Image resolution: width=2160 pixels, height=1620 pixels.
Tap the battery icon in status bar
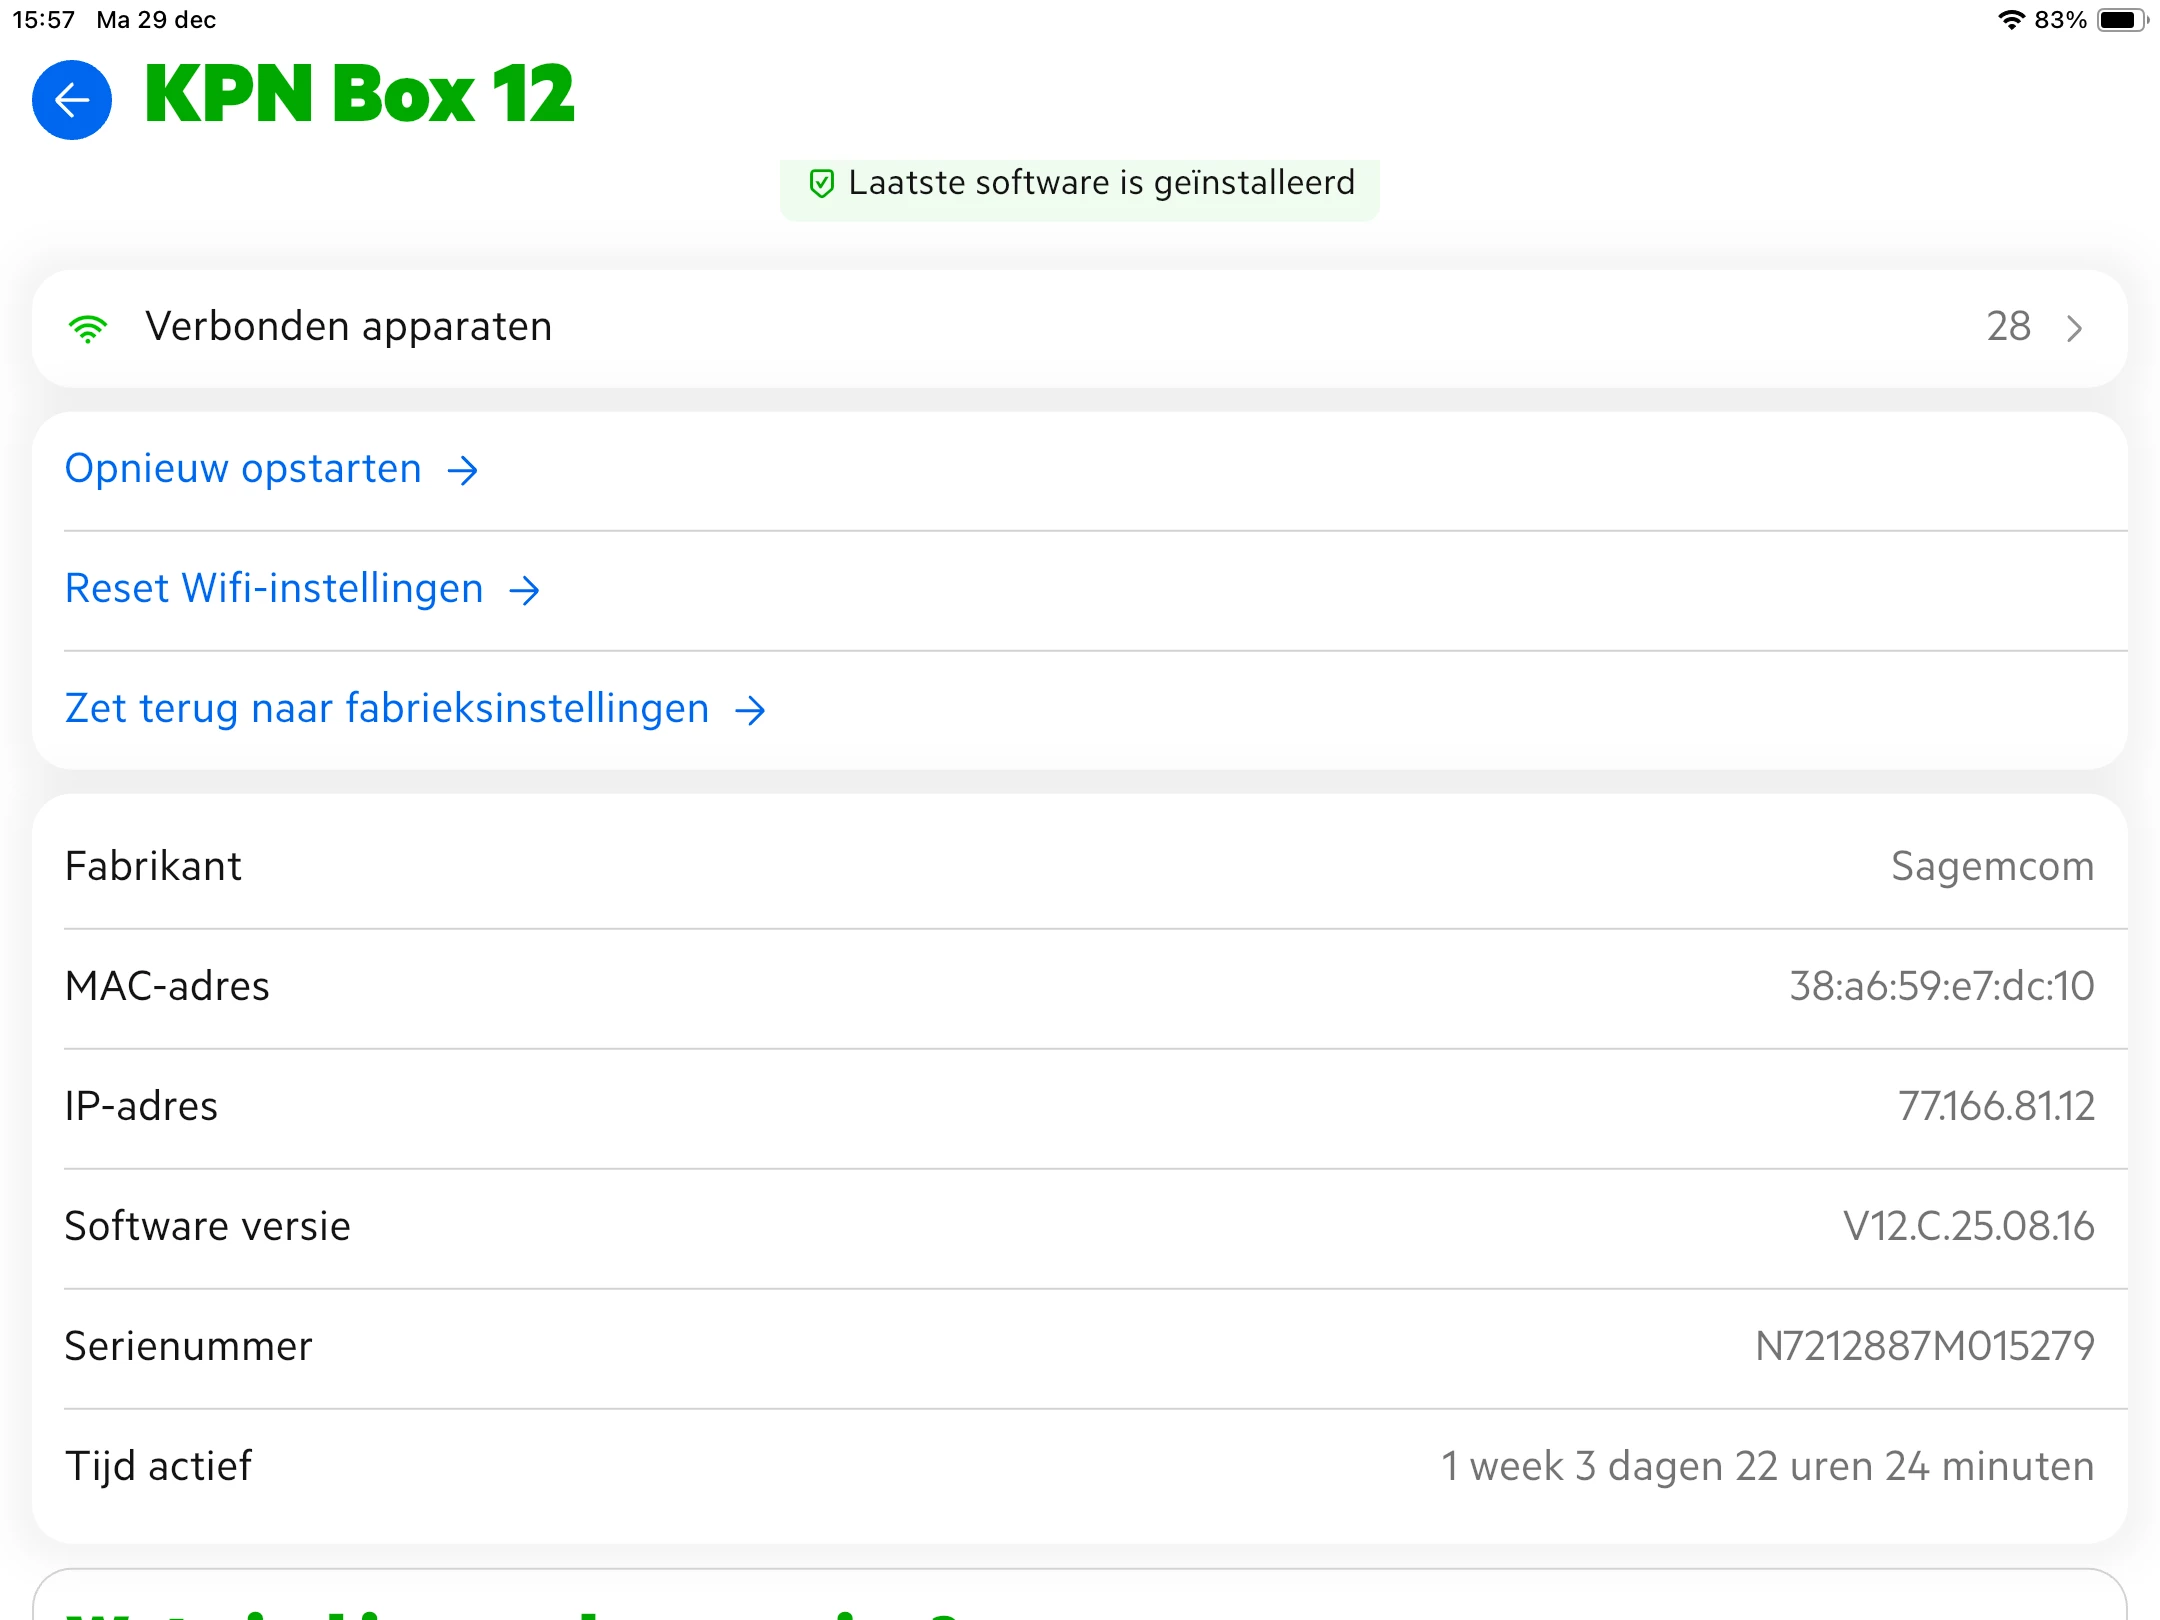2120,20
